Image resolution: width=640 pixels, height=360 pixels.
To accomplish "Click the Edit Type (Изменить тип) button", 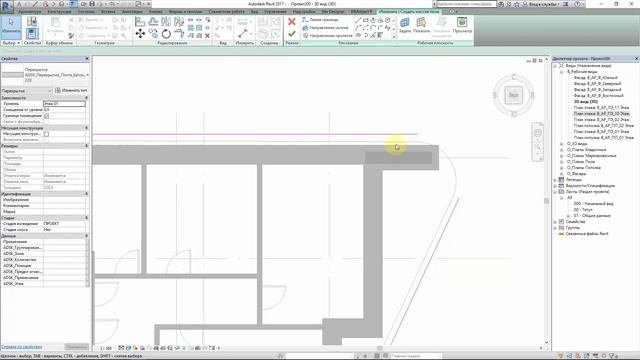I will point(71,90).
